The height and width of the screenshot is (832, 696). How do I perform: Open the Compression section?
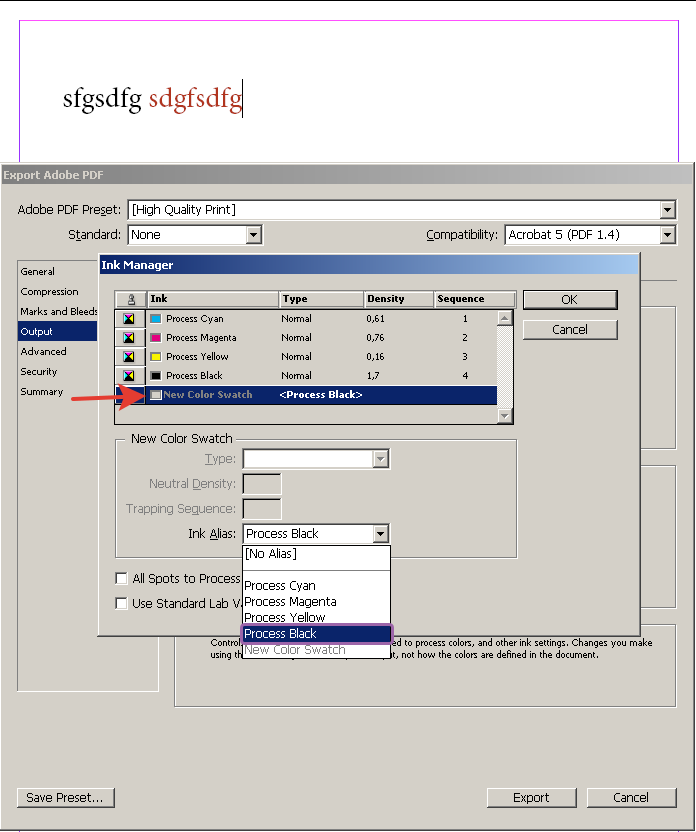(57, 292)
